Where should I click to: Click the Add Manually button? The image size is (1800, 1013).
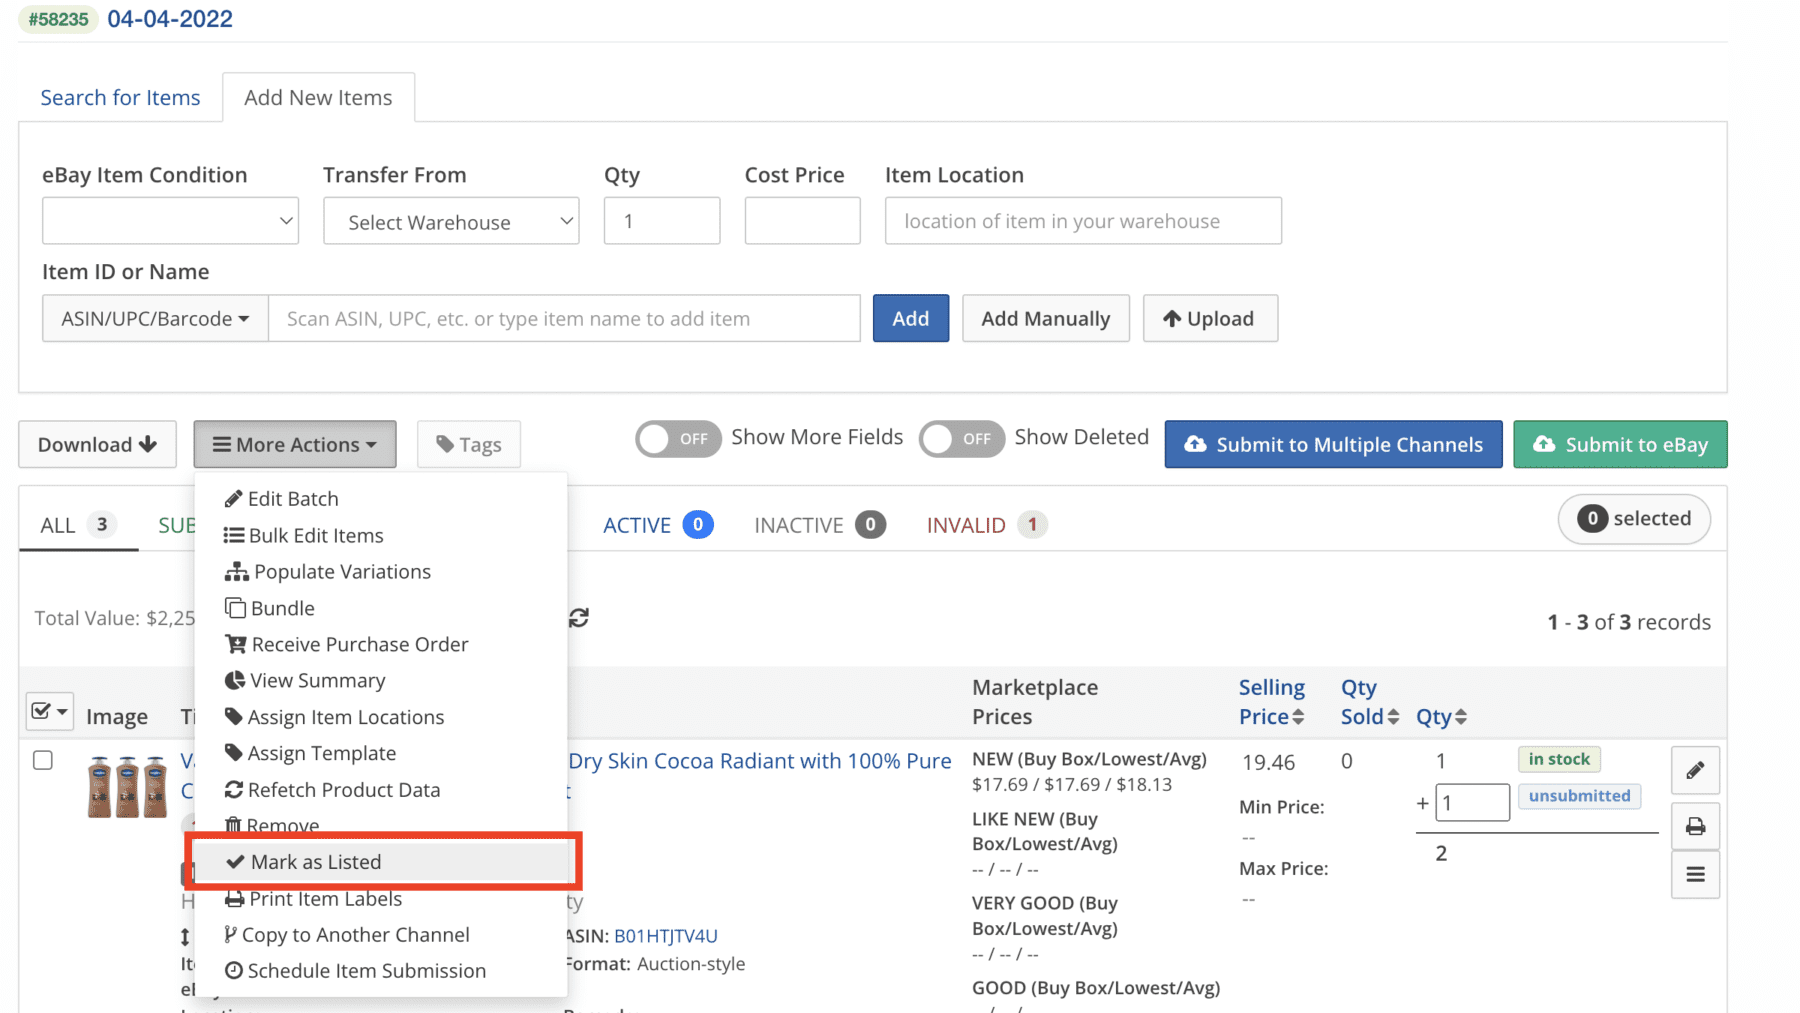pos(1045,318)
